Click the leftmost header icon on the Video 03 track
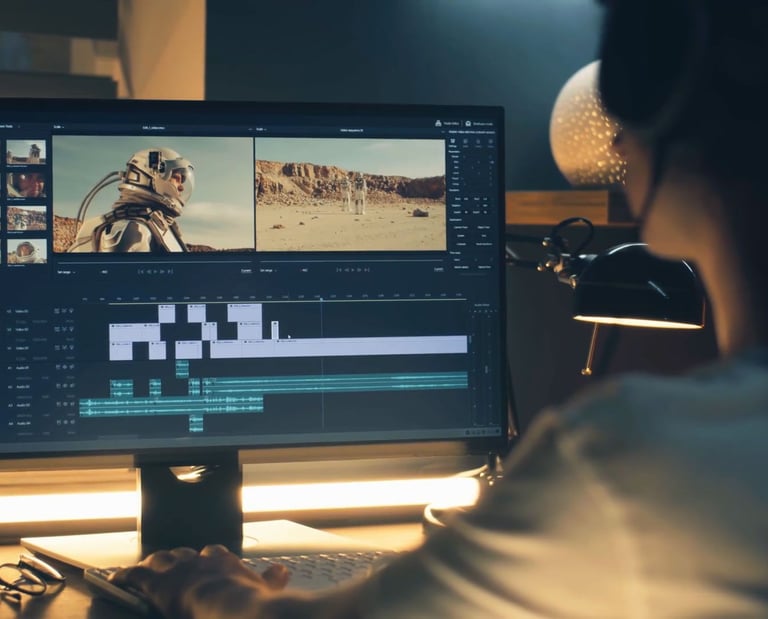The width and height of the screenshot is (768, 619). [57, 311]
